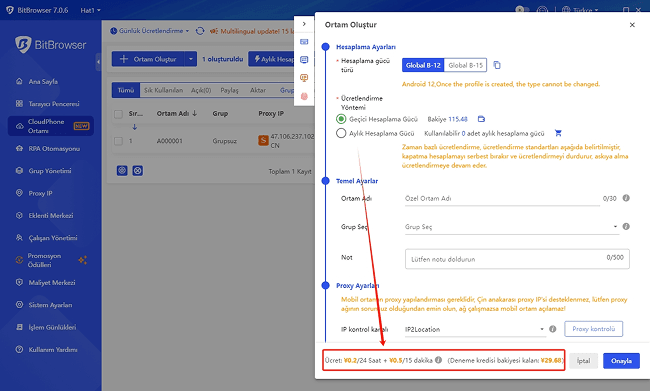Click the Ortam Oluştur button

pyautogui.click(x=148, y=59)
